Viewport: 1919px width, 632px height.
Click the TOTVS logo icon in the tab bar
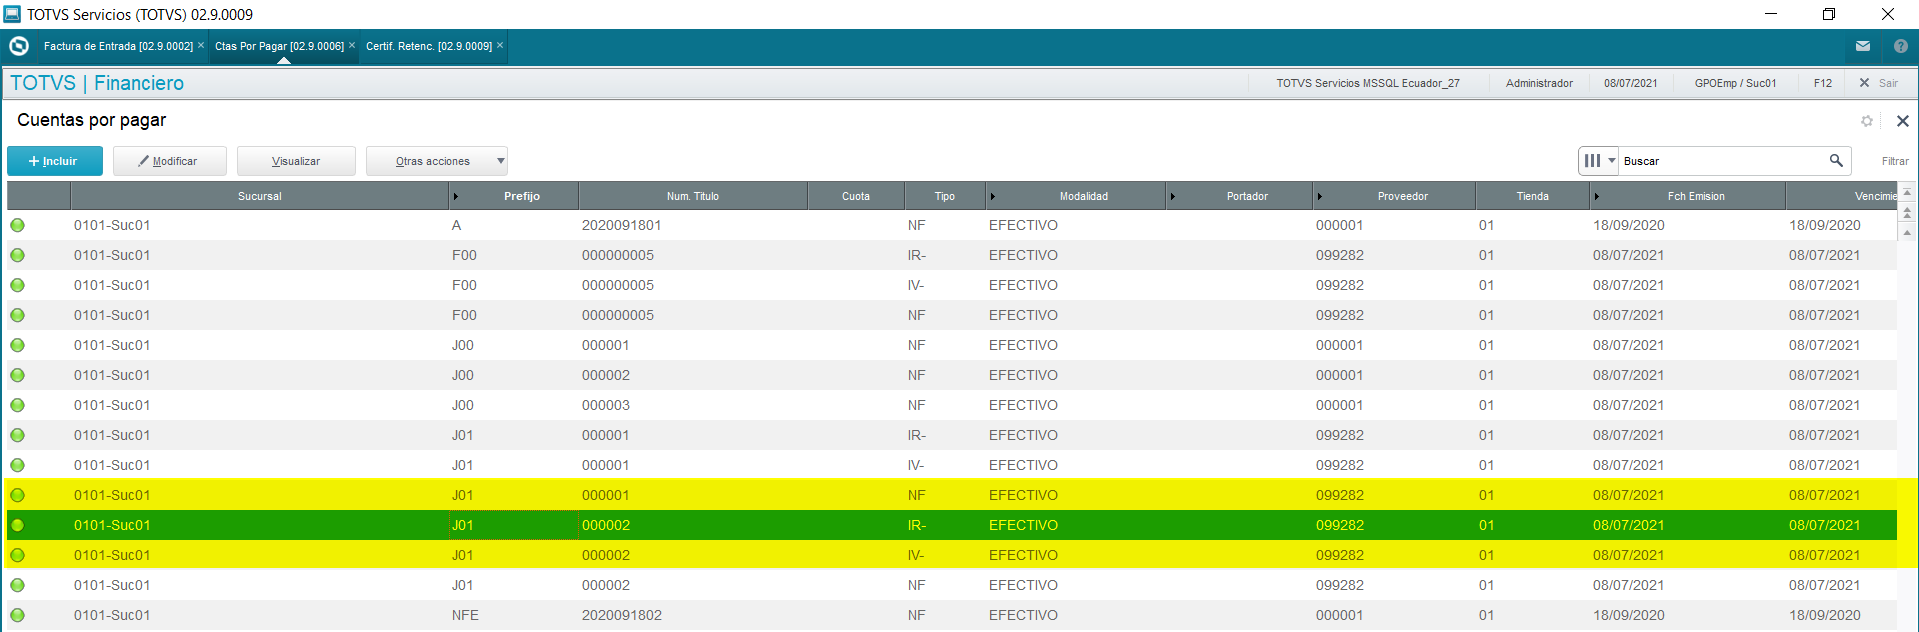pos(19,46)
